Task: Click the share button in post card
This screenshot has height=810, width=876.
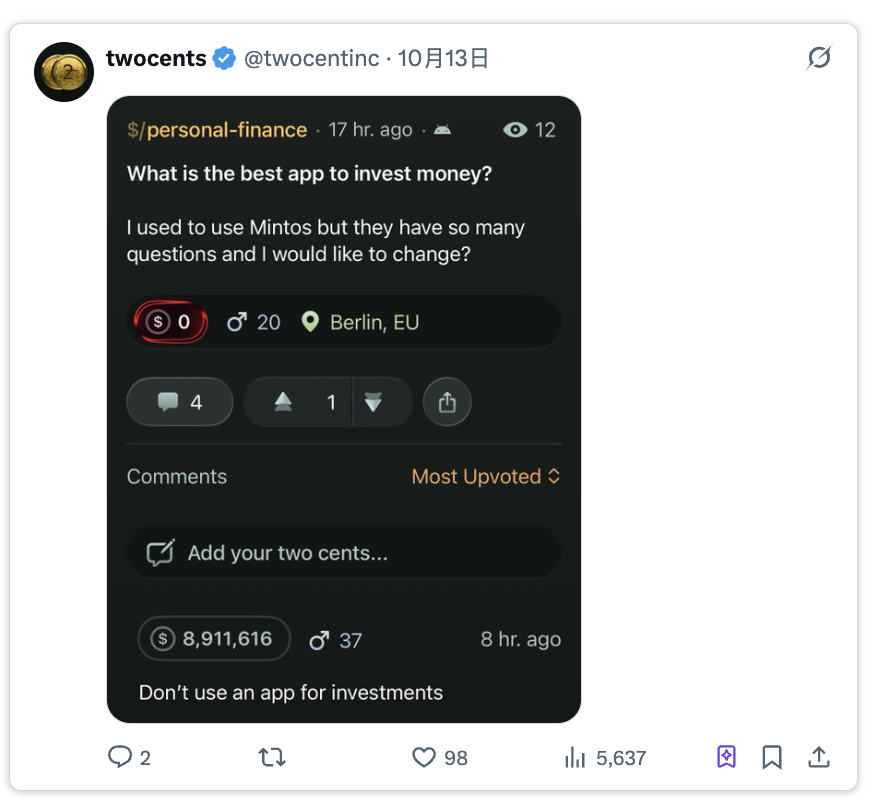Action: (447, 402)
